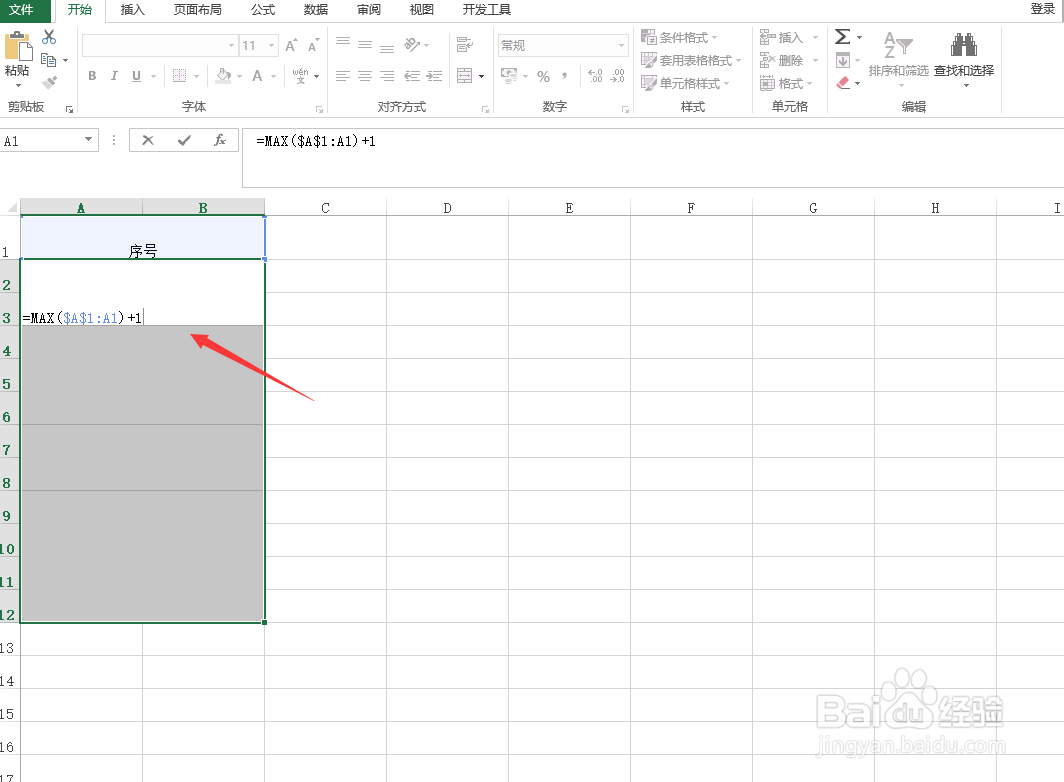1064x782 pixels.
Task: Open the 格式 cells format dropdown
Action: [x=786, y=83]
